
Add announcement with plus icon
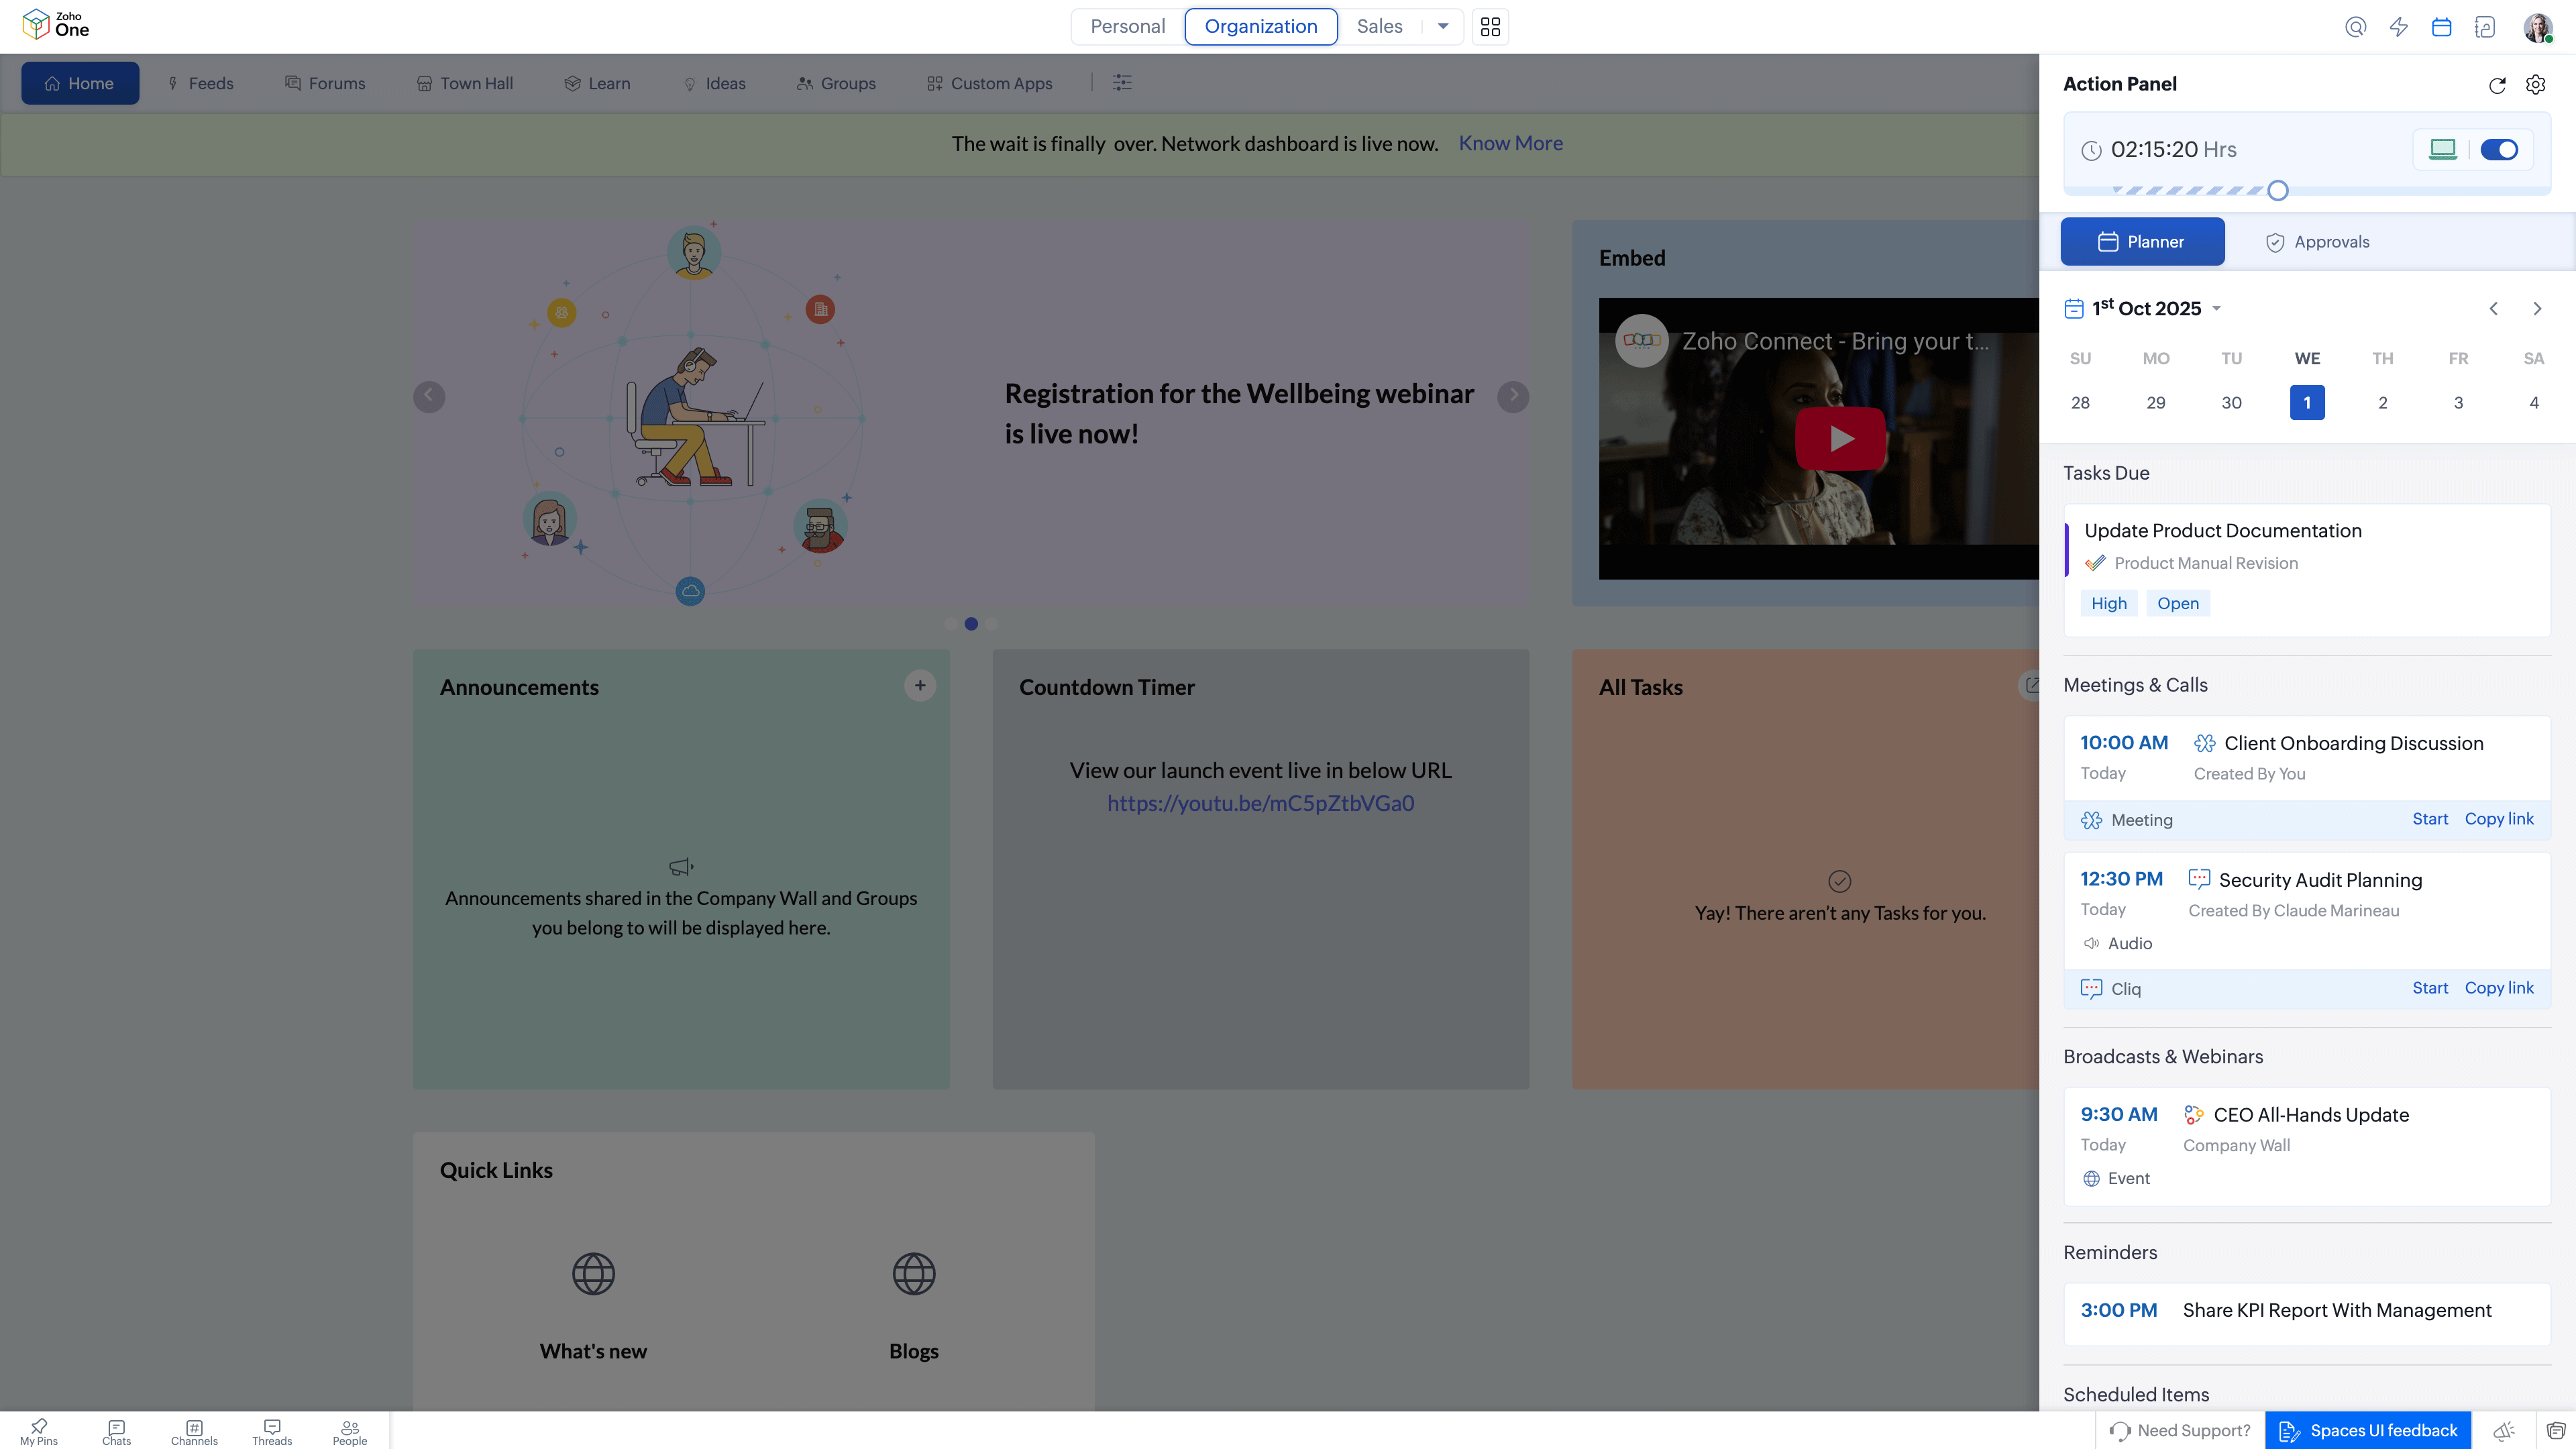point(920,686)
